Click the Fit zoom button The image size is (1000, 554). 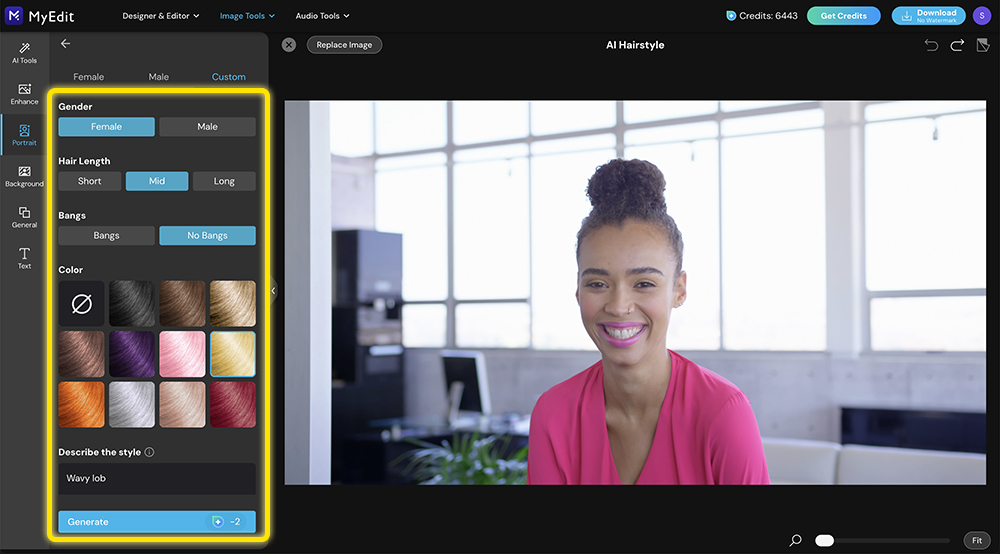[976, 541]
